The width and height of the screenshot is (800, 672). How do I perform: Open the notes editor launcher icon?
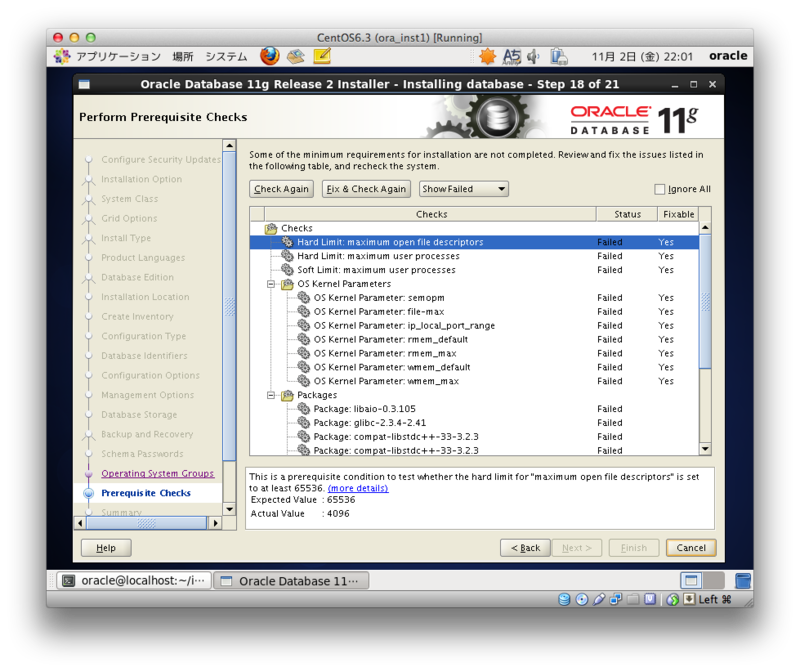pos(322,56)
